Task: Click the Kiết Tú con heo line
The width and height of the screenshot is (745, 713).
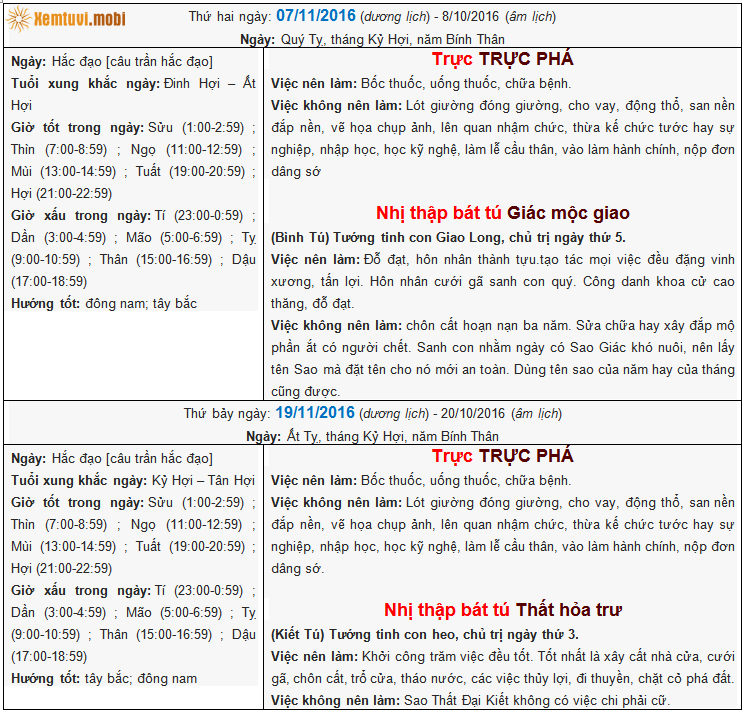Action: [424, 634]
